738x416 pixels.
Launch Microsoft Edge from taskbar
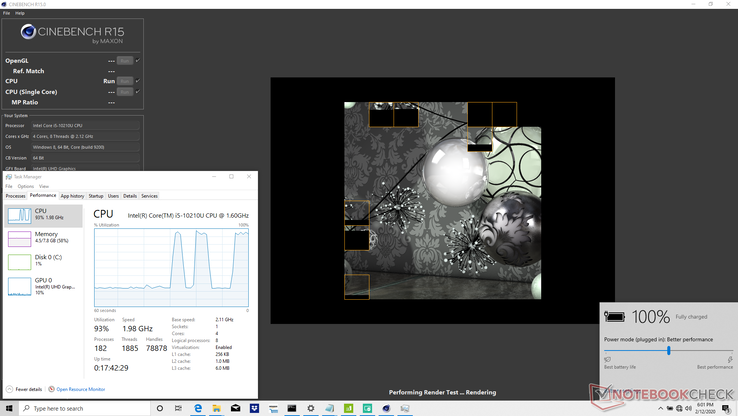coord(198,408)
